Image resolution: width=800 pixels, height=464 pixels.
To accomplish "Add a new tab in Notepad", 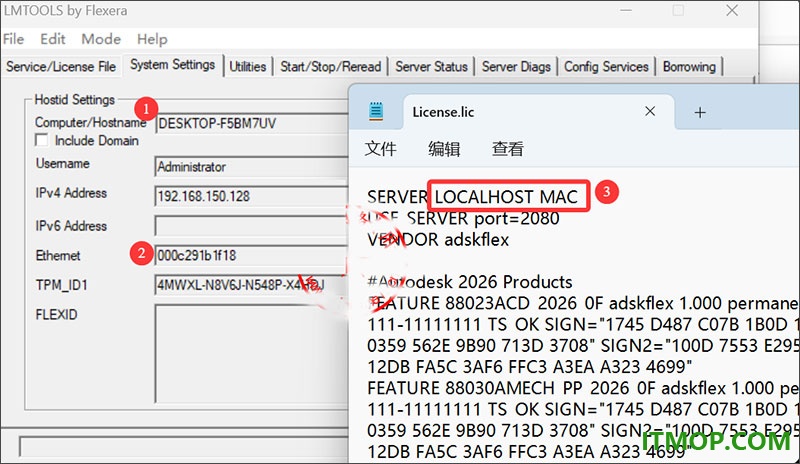I will (700, 112).
